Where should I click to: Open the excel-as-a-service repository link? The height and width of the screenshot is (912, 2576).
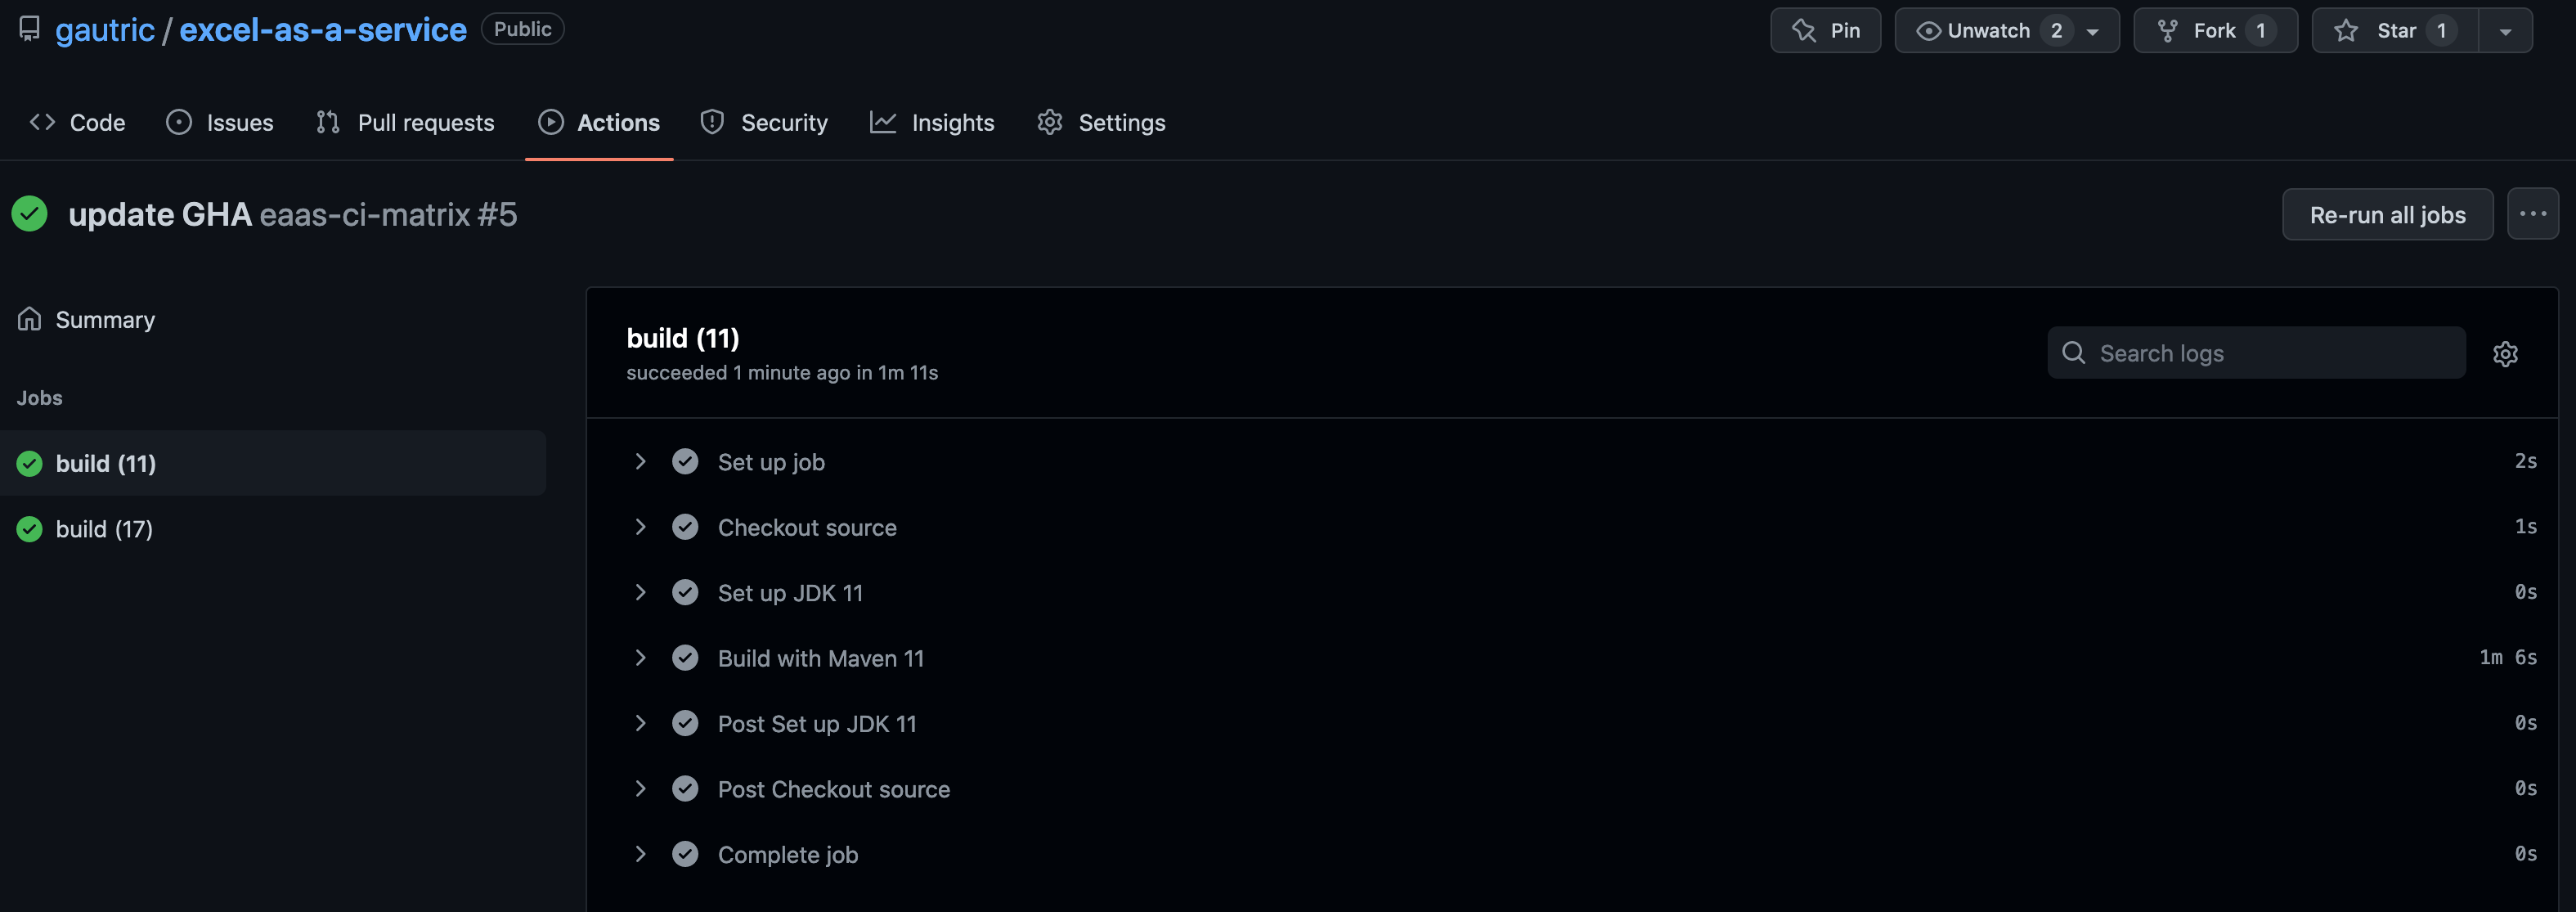pyautogui.click(x=322, y=30)
